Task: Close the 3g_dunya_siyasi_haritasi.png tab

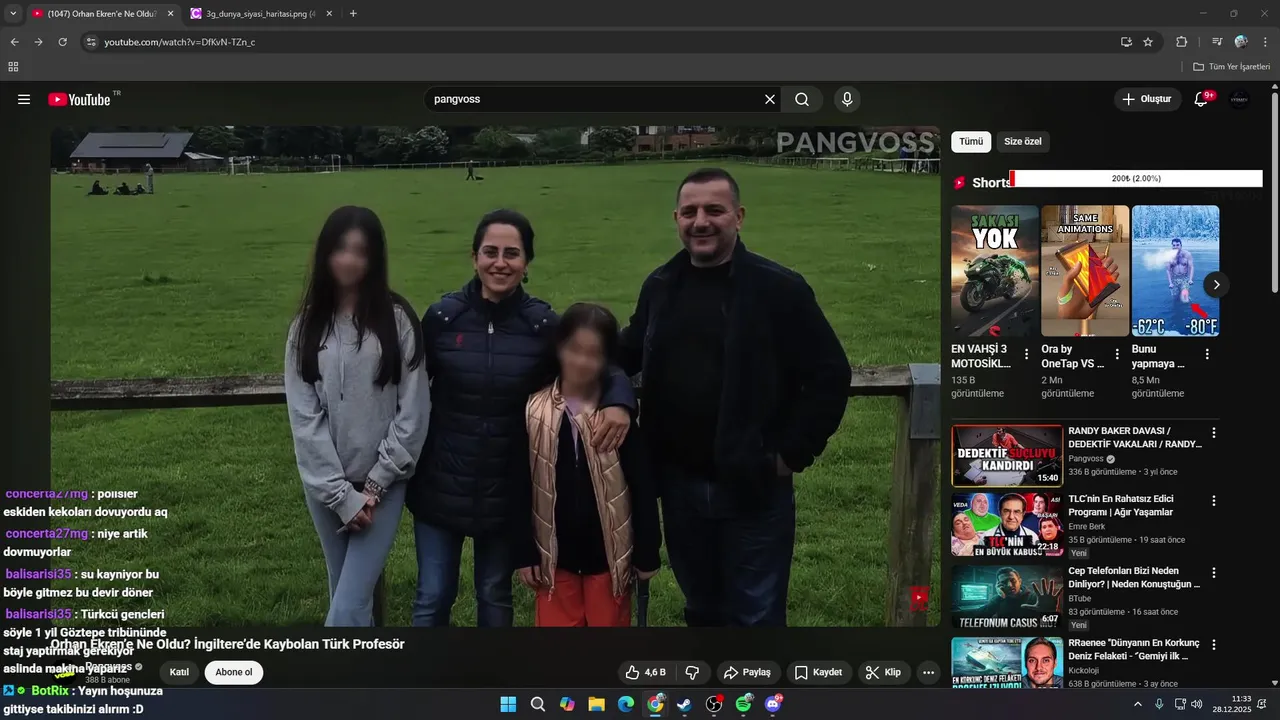Action: click(x=329, y=14)
